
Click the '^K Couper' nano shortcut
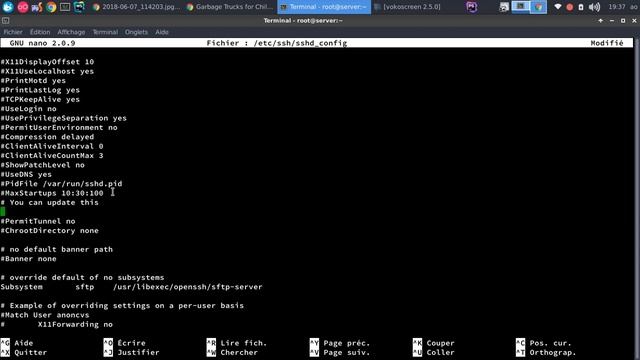point(433,343)
